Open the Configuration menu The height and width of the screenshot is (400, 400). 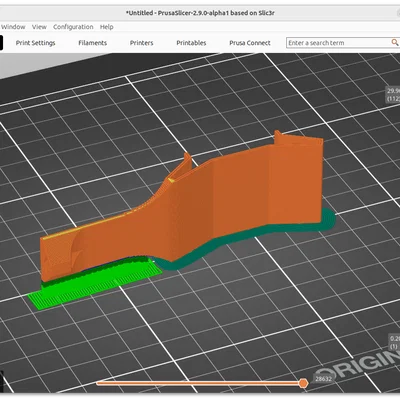pyautogui.click(x=73, y=27)
